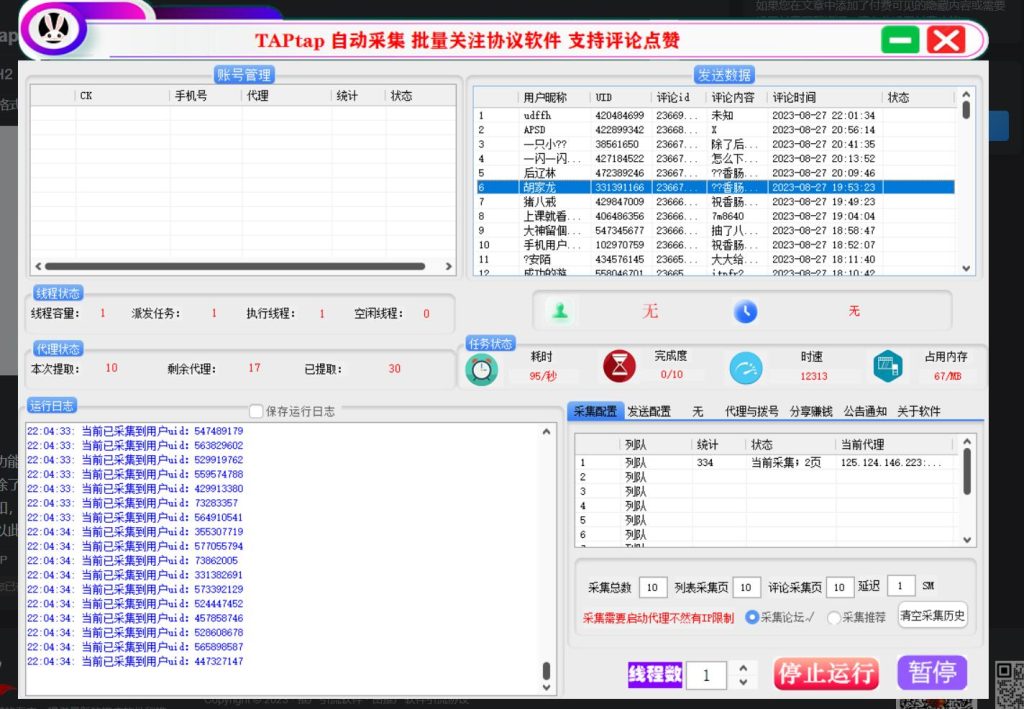The image size is (1024, 709).
Task: Click the down arrow of the 发送数据 scrollbar
Action: [x=965, y=269]
